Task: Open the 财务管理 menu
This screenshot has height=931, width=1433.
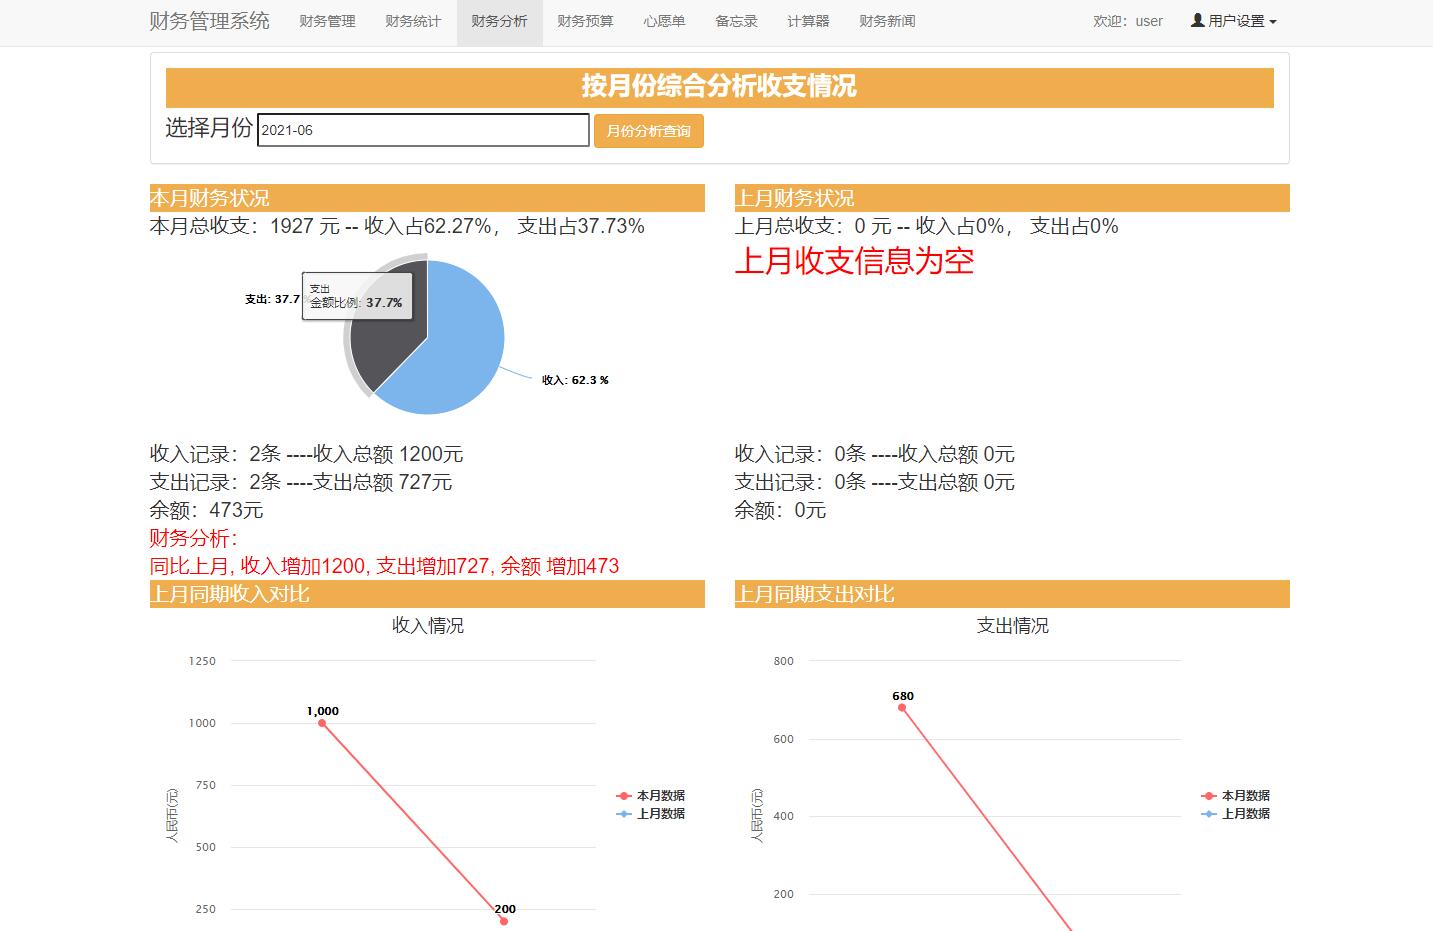Action: [327, 21]
